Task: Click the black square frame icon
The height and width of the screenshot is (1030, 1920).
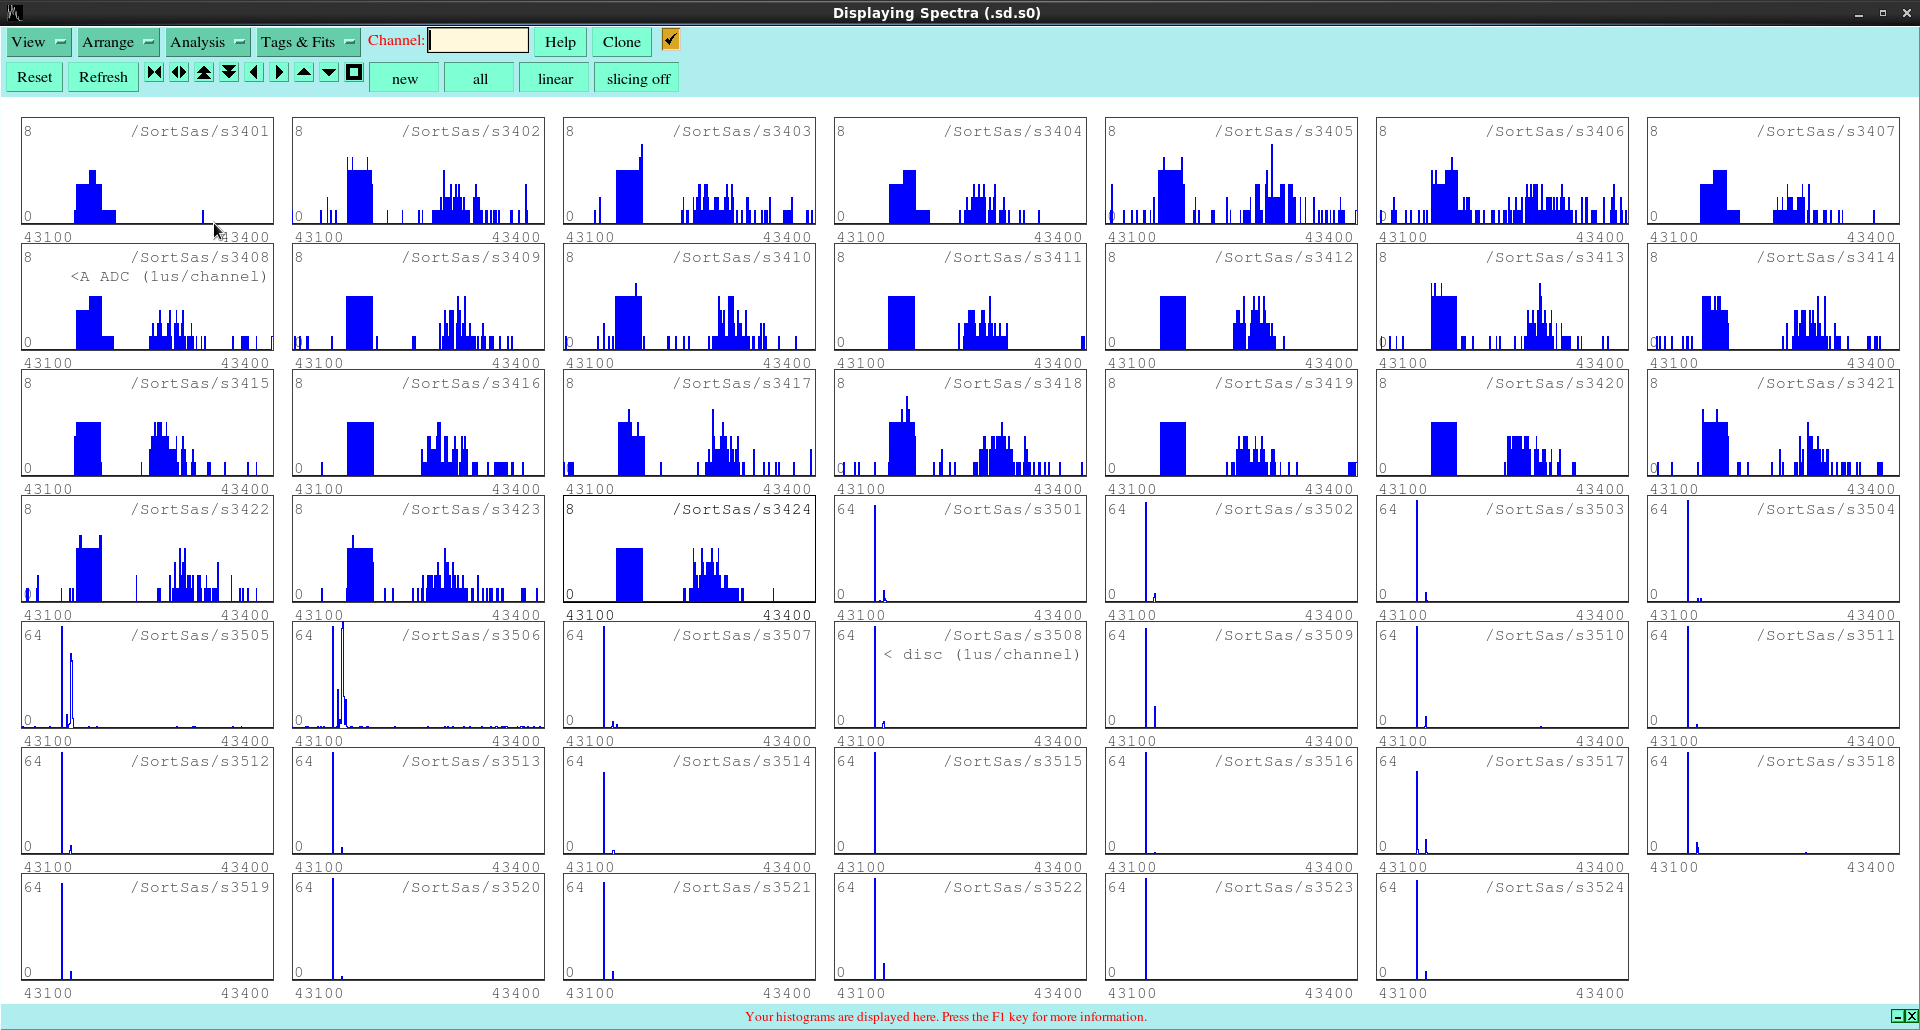Action: (x=354, y=72)
